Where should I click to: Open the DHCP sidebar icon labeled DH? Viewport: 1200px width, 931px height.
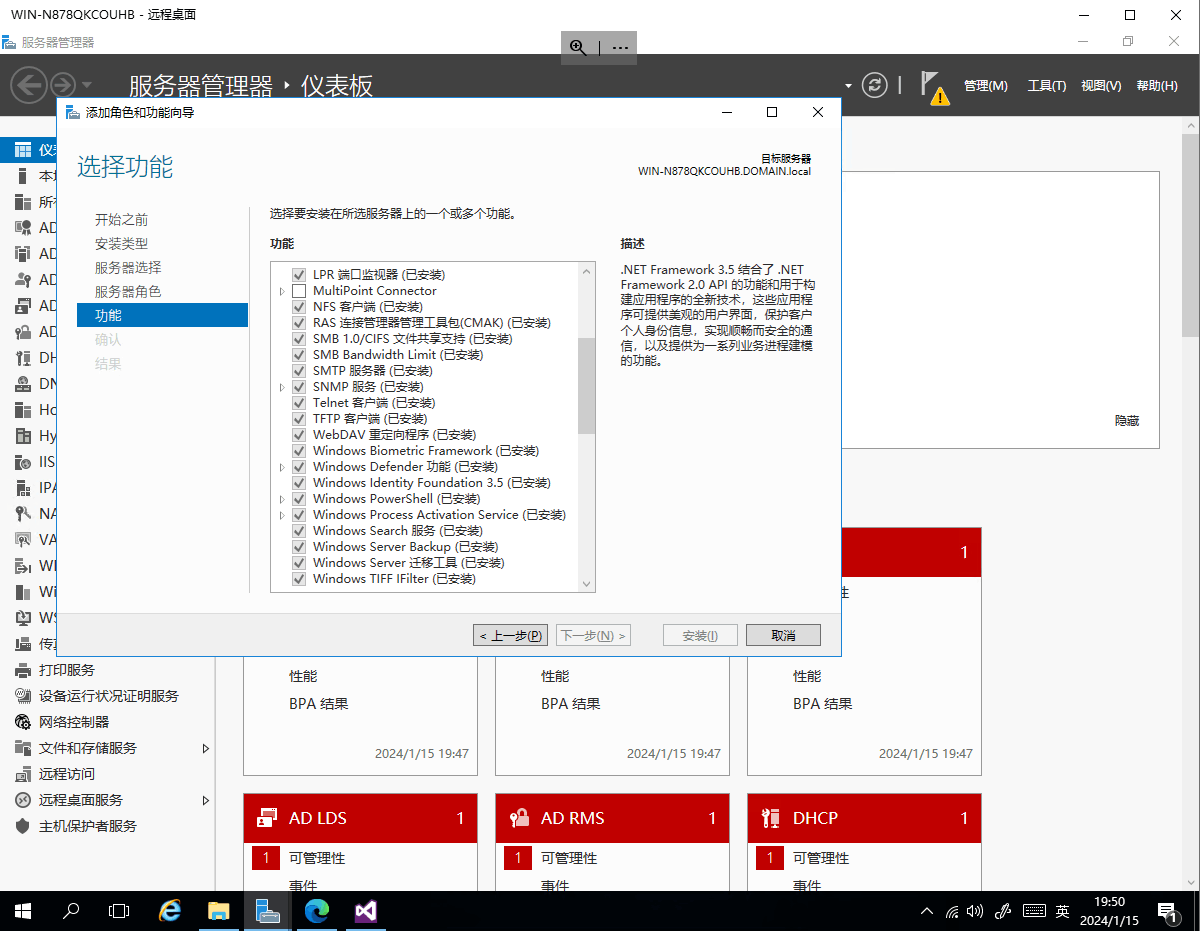click(x=23, y=358)
